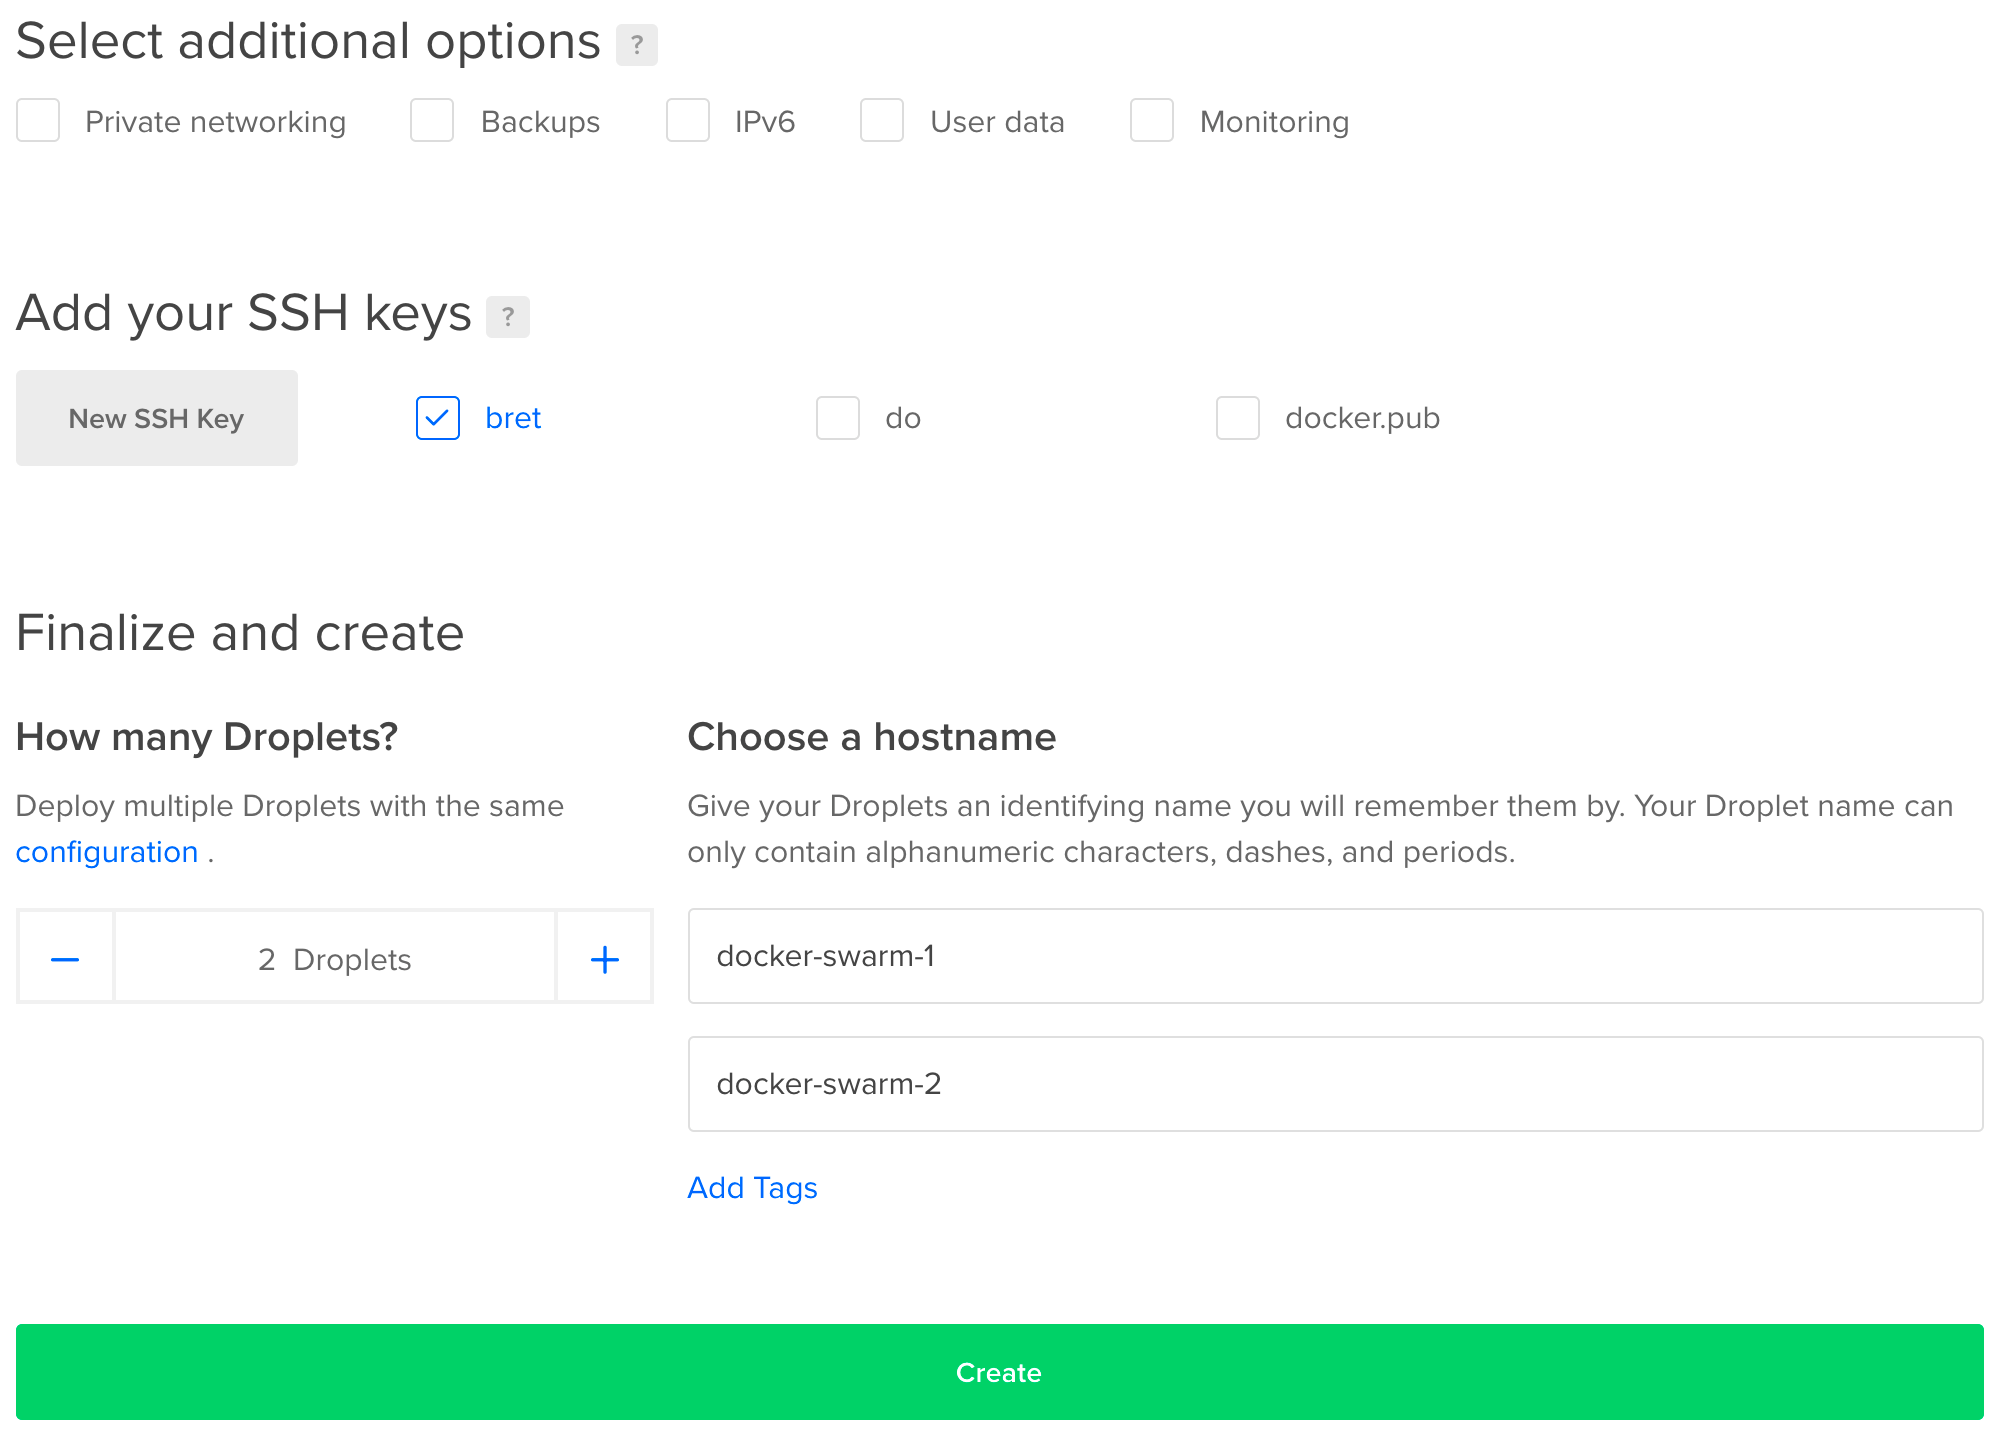Click the New SSH Key button
Image resolution: width=1998 pixels, height=1432 pixels.
click(x=157, y=417)
